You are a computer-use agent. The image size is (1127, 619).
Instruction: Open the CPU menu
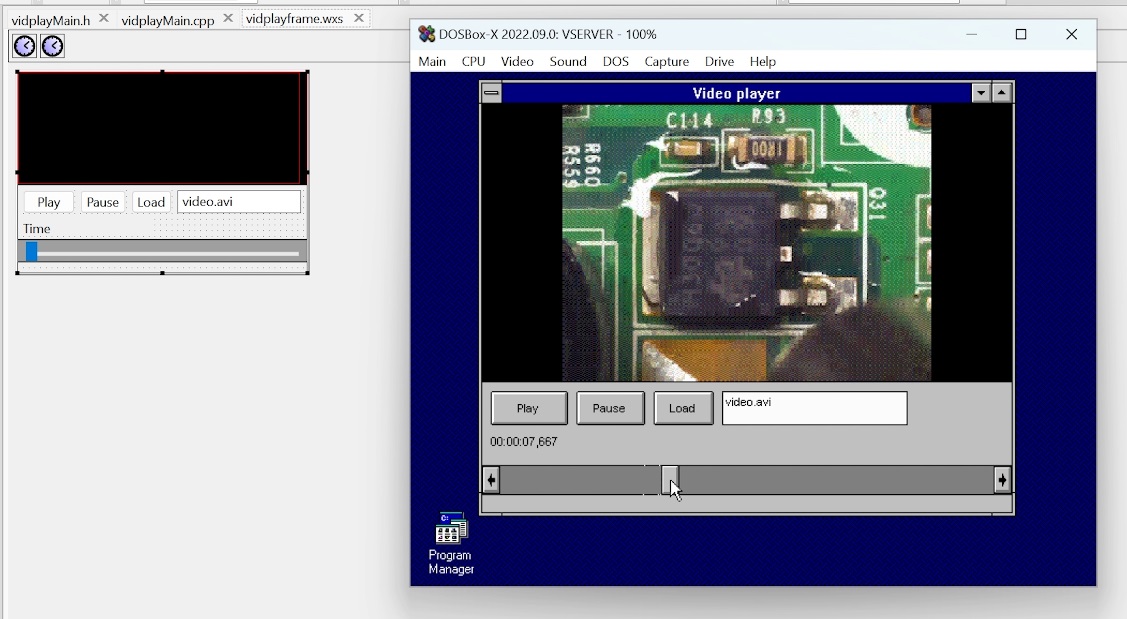click(473, 62)
